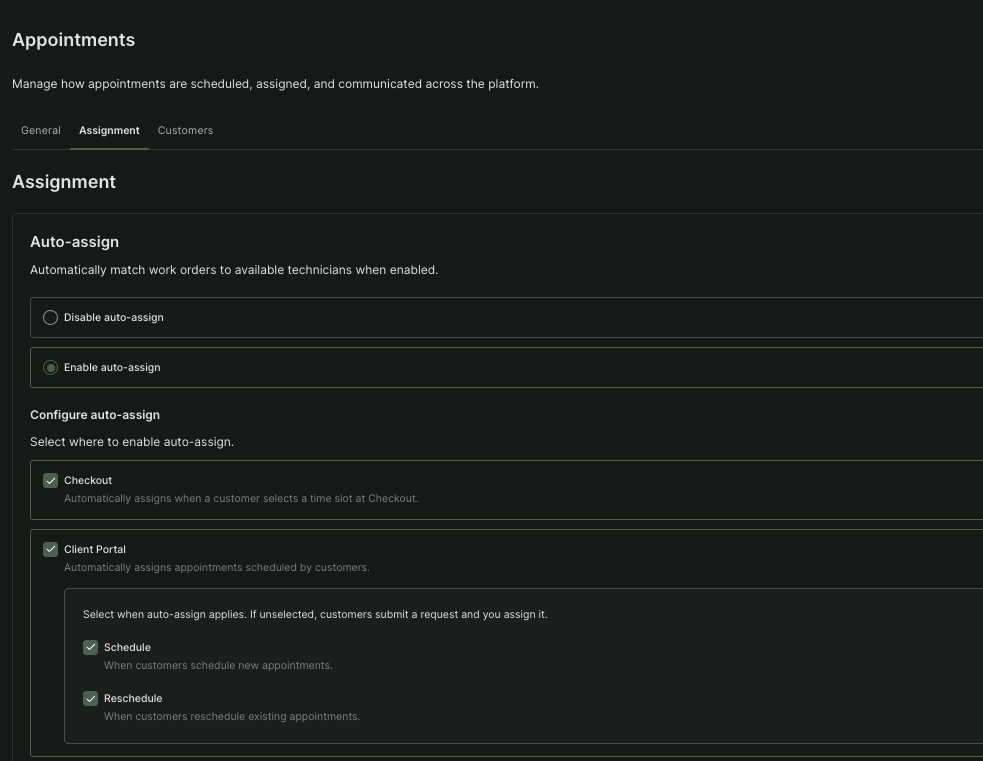
Task: Open the Customers tab
Action: (x=185, y=130)
